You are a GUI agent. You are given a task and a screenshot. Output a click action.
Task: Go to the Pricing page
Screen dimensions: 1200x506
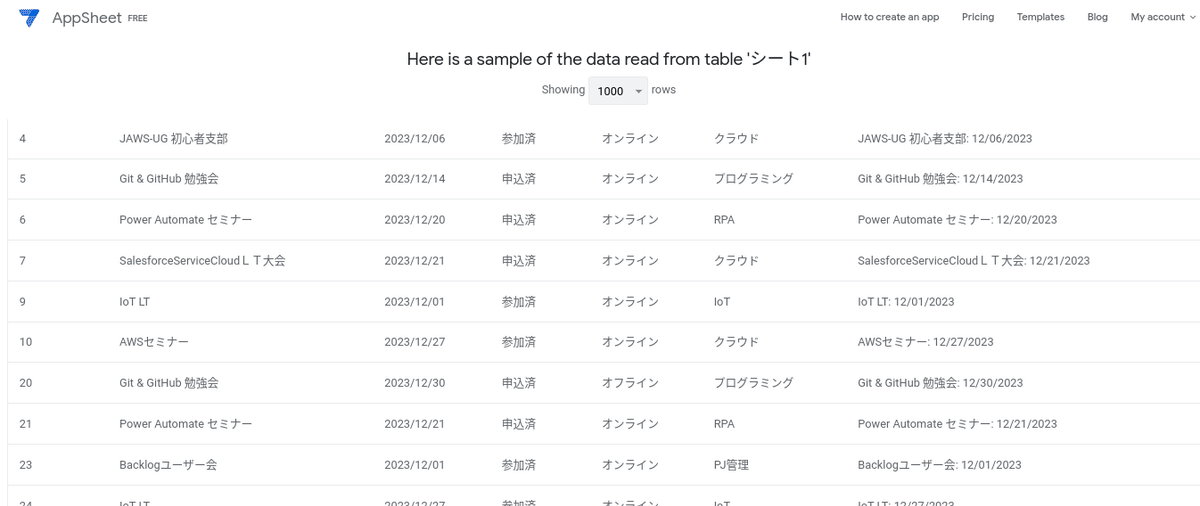pyautogui.click(x=978, y=17)
